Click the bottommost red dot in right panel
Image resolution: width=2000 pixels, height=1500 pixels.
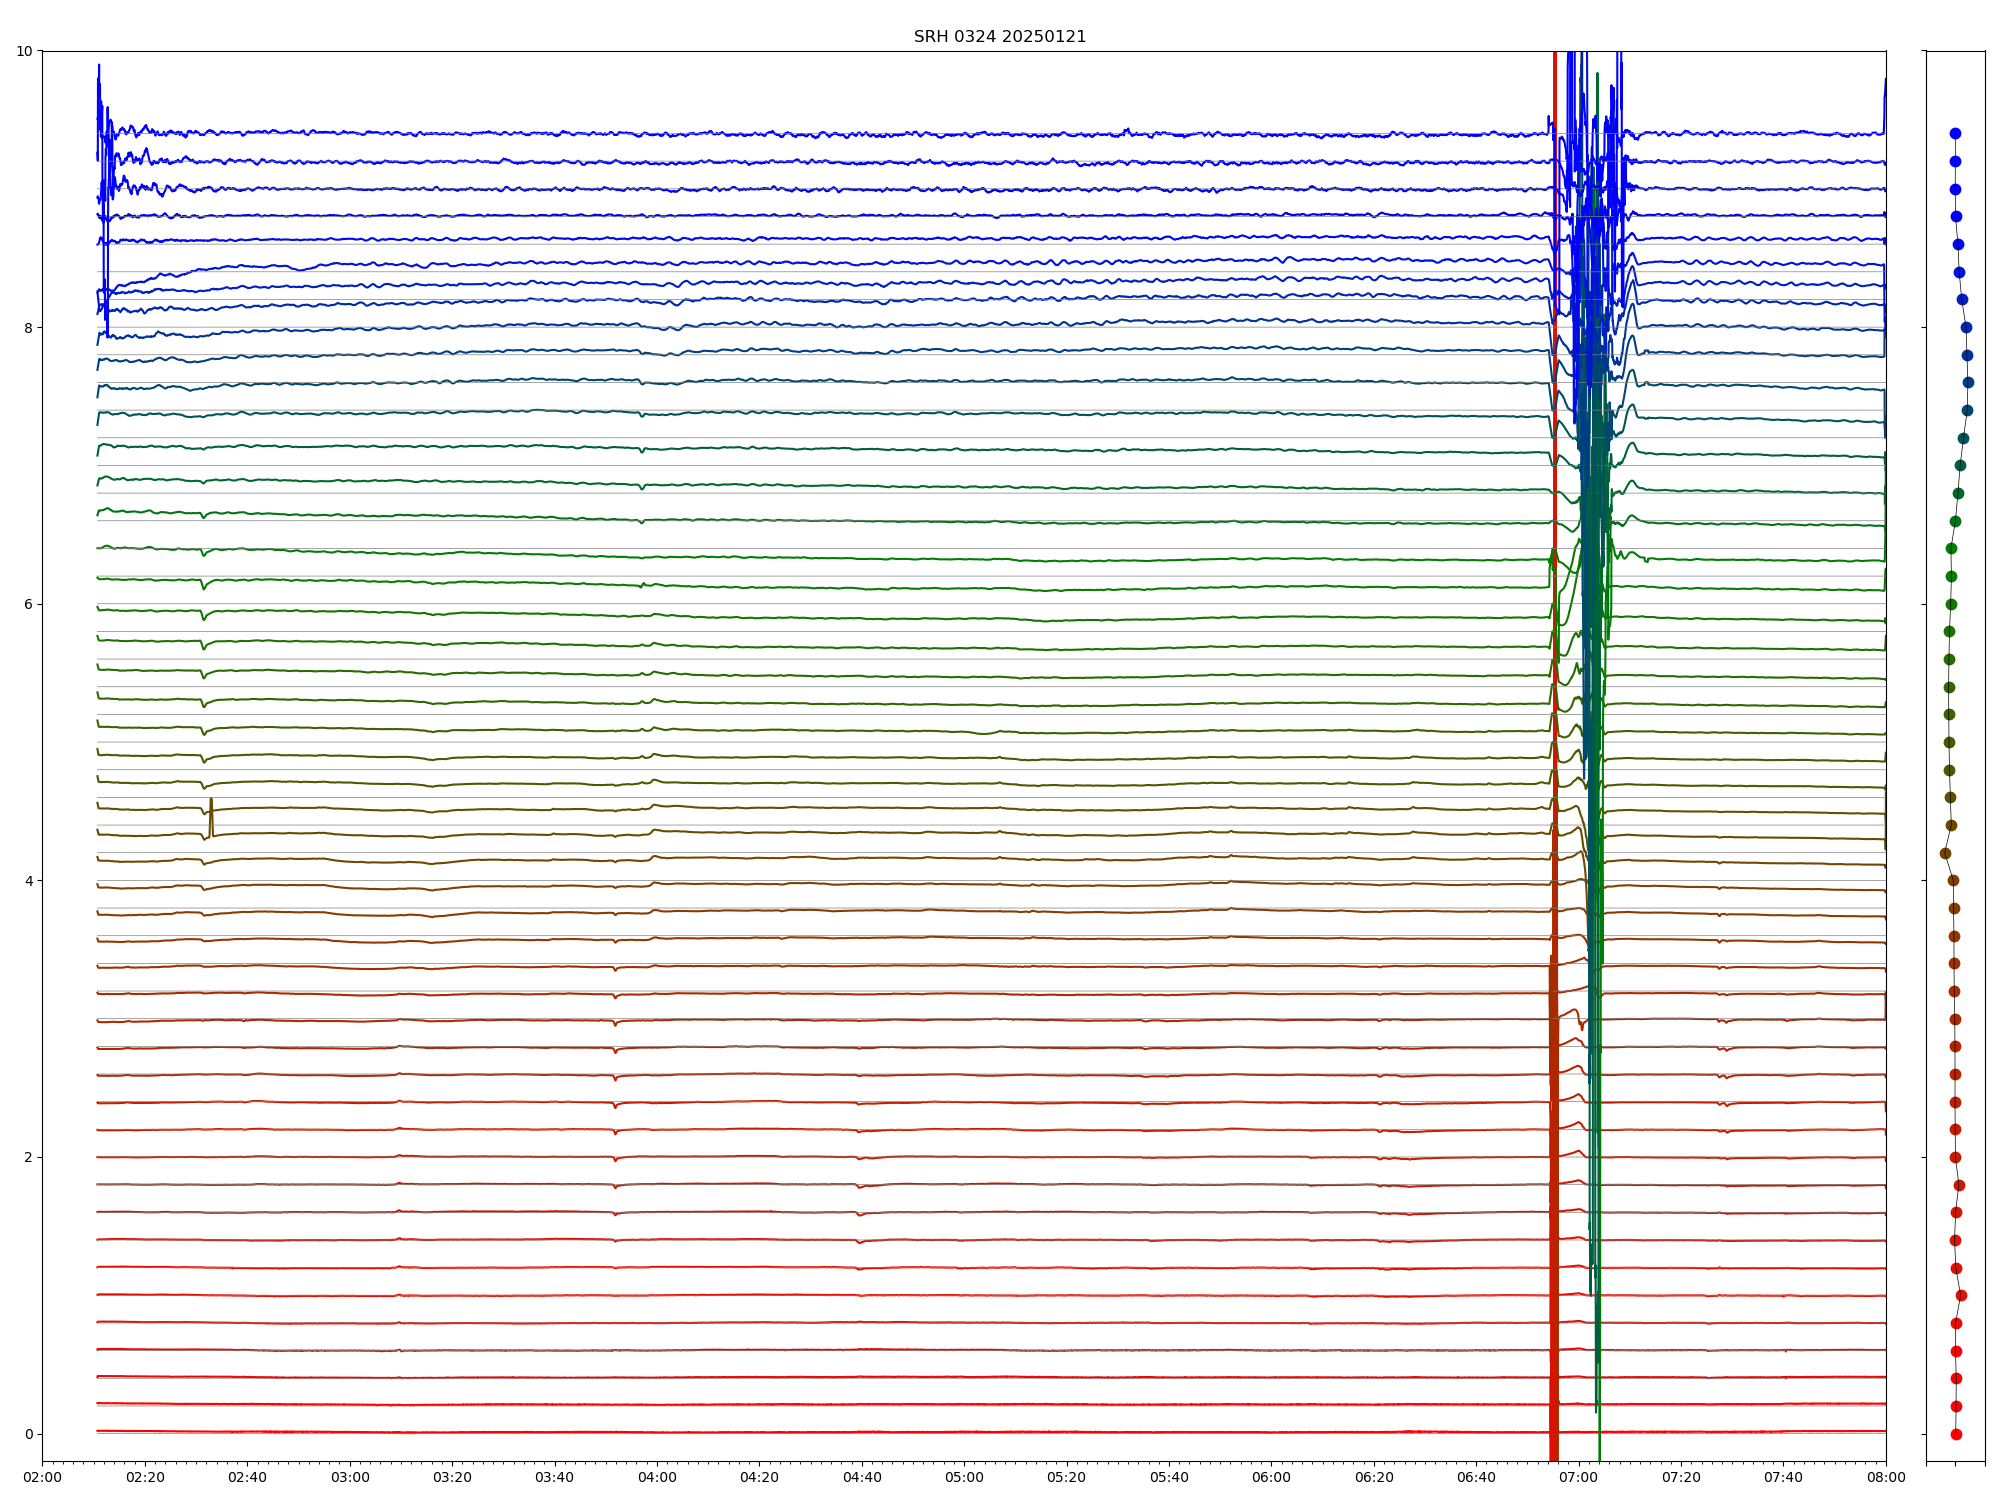tap(1956, 1434)
